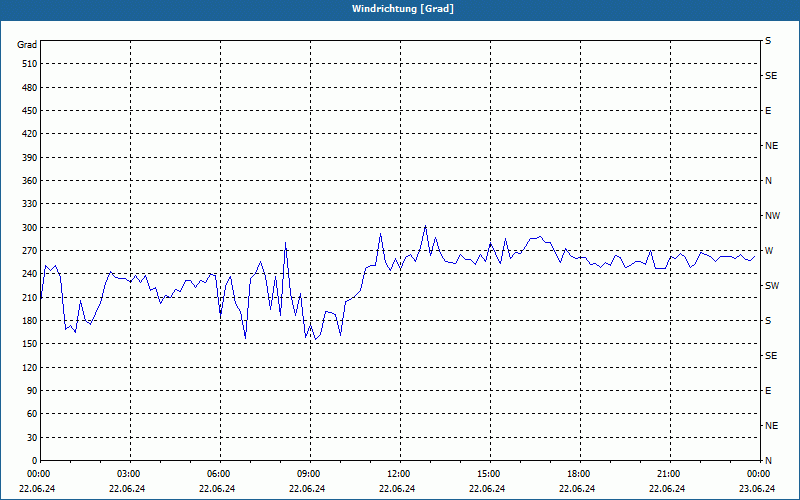
Task: Click the 360 y-axis tick label
Action: coord(30,181)
